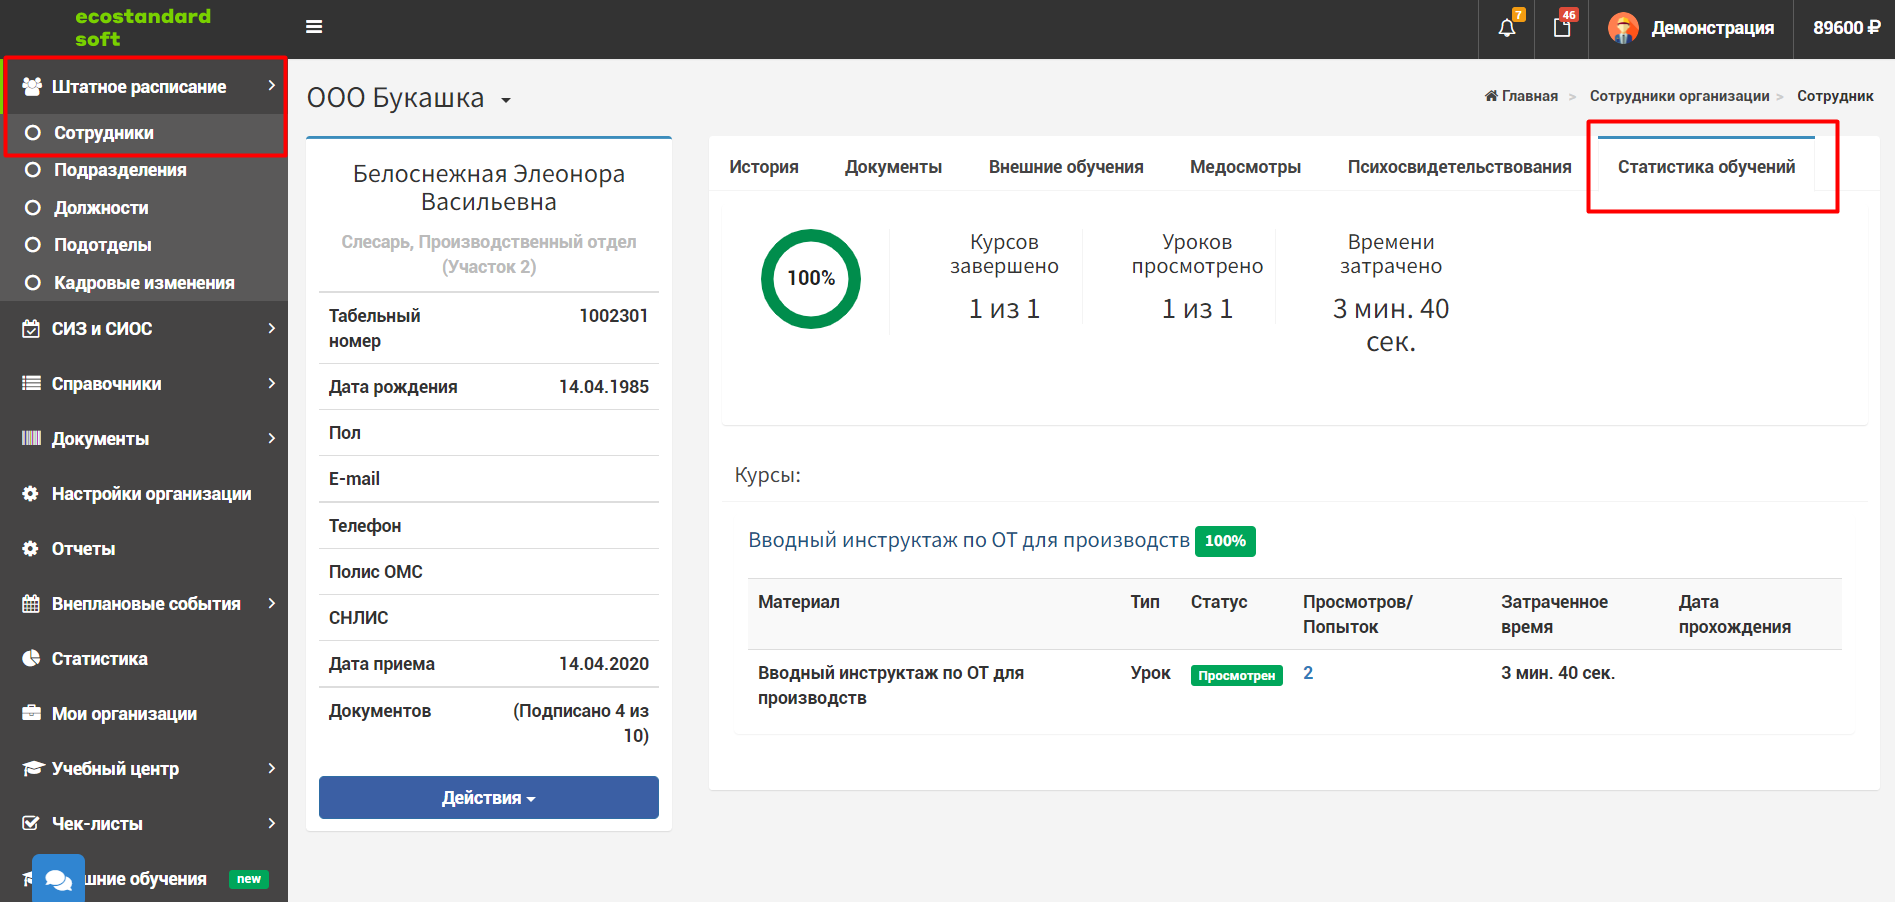The height and width of the screenshot is (902, 1895).
Task: Switch to the Документы tab
Action: point(893,167)
